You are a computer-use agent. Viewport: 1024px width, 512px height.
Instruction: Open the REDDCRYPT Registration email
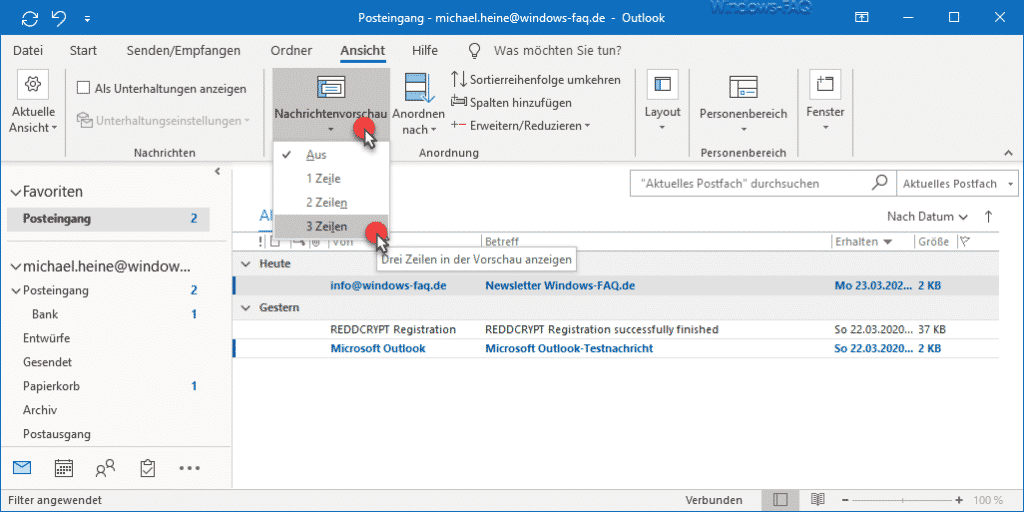click(x=616, y=329)
